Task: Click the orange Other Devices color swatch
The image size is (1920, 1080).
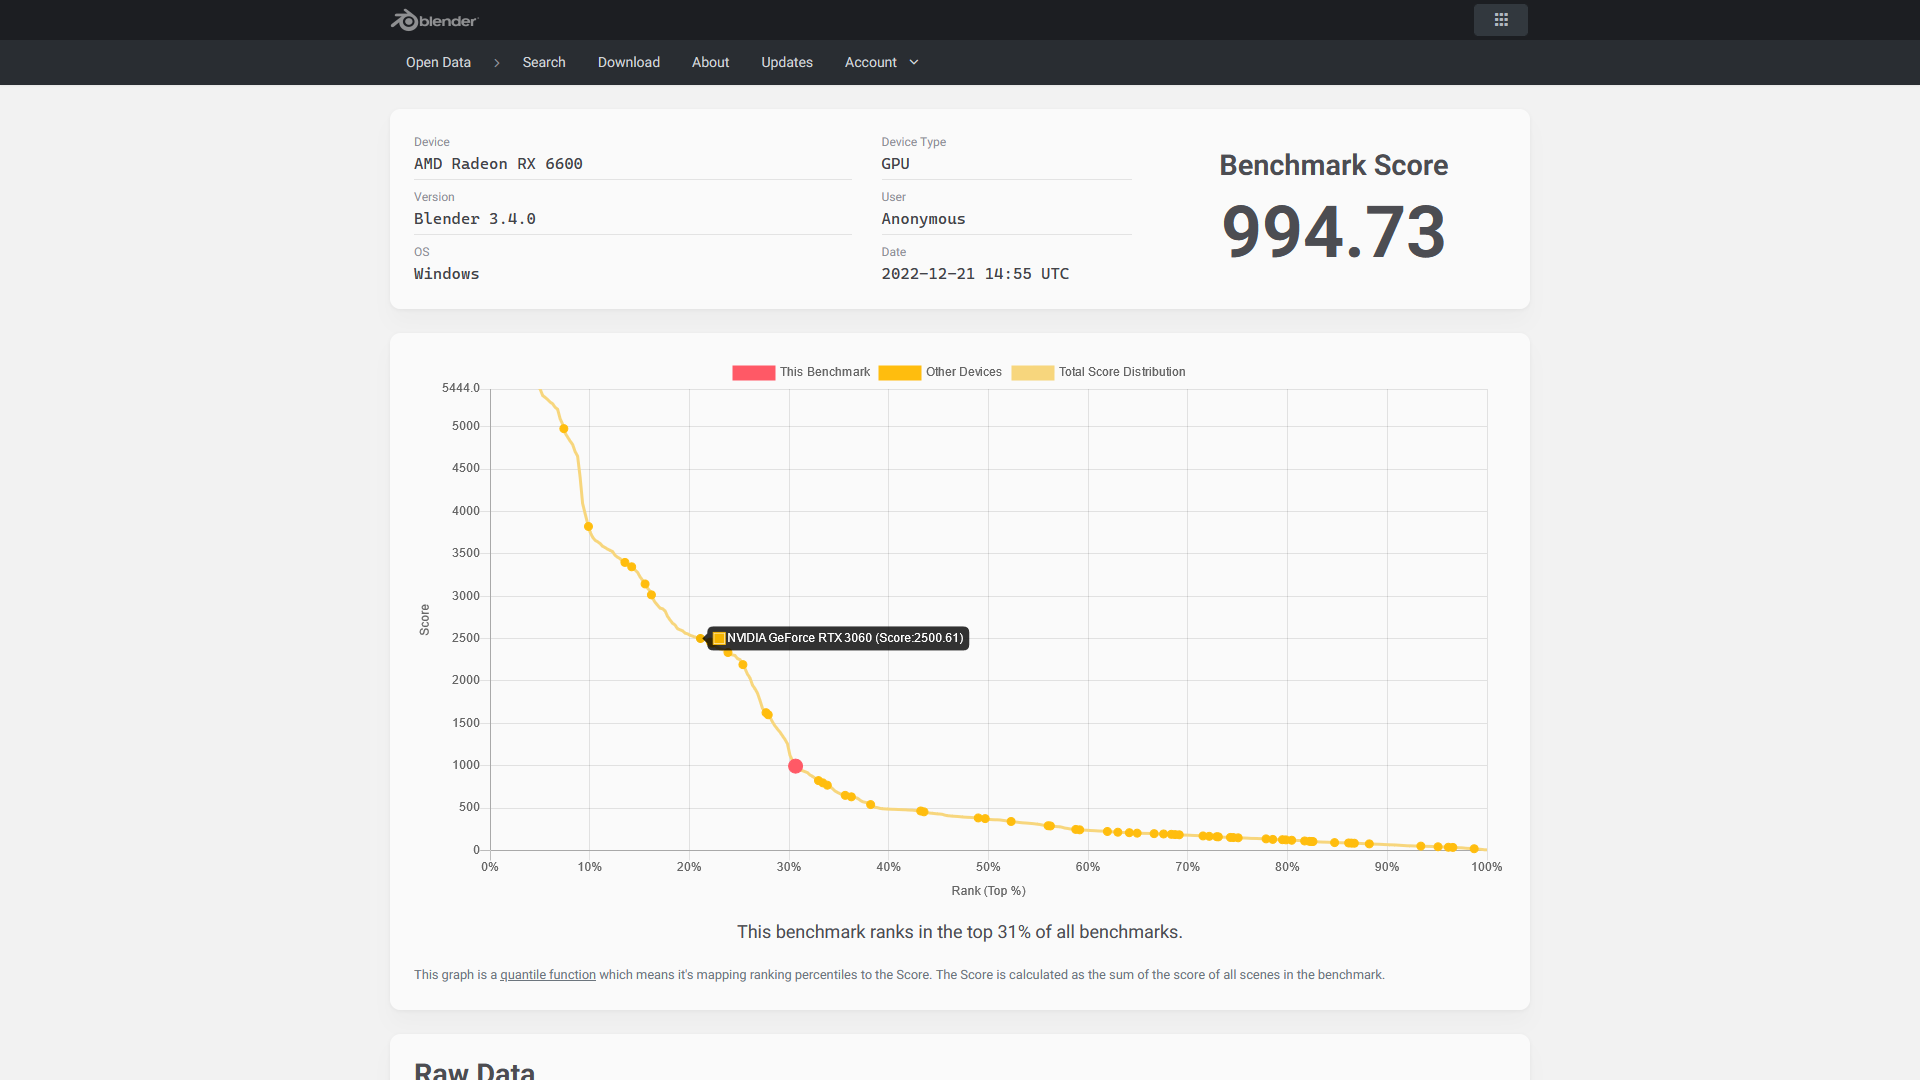Action: 899,373
